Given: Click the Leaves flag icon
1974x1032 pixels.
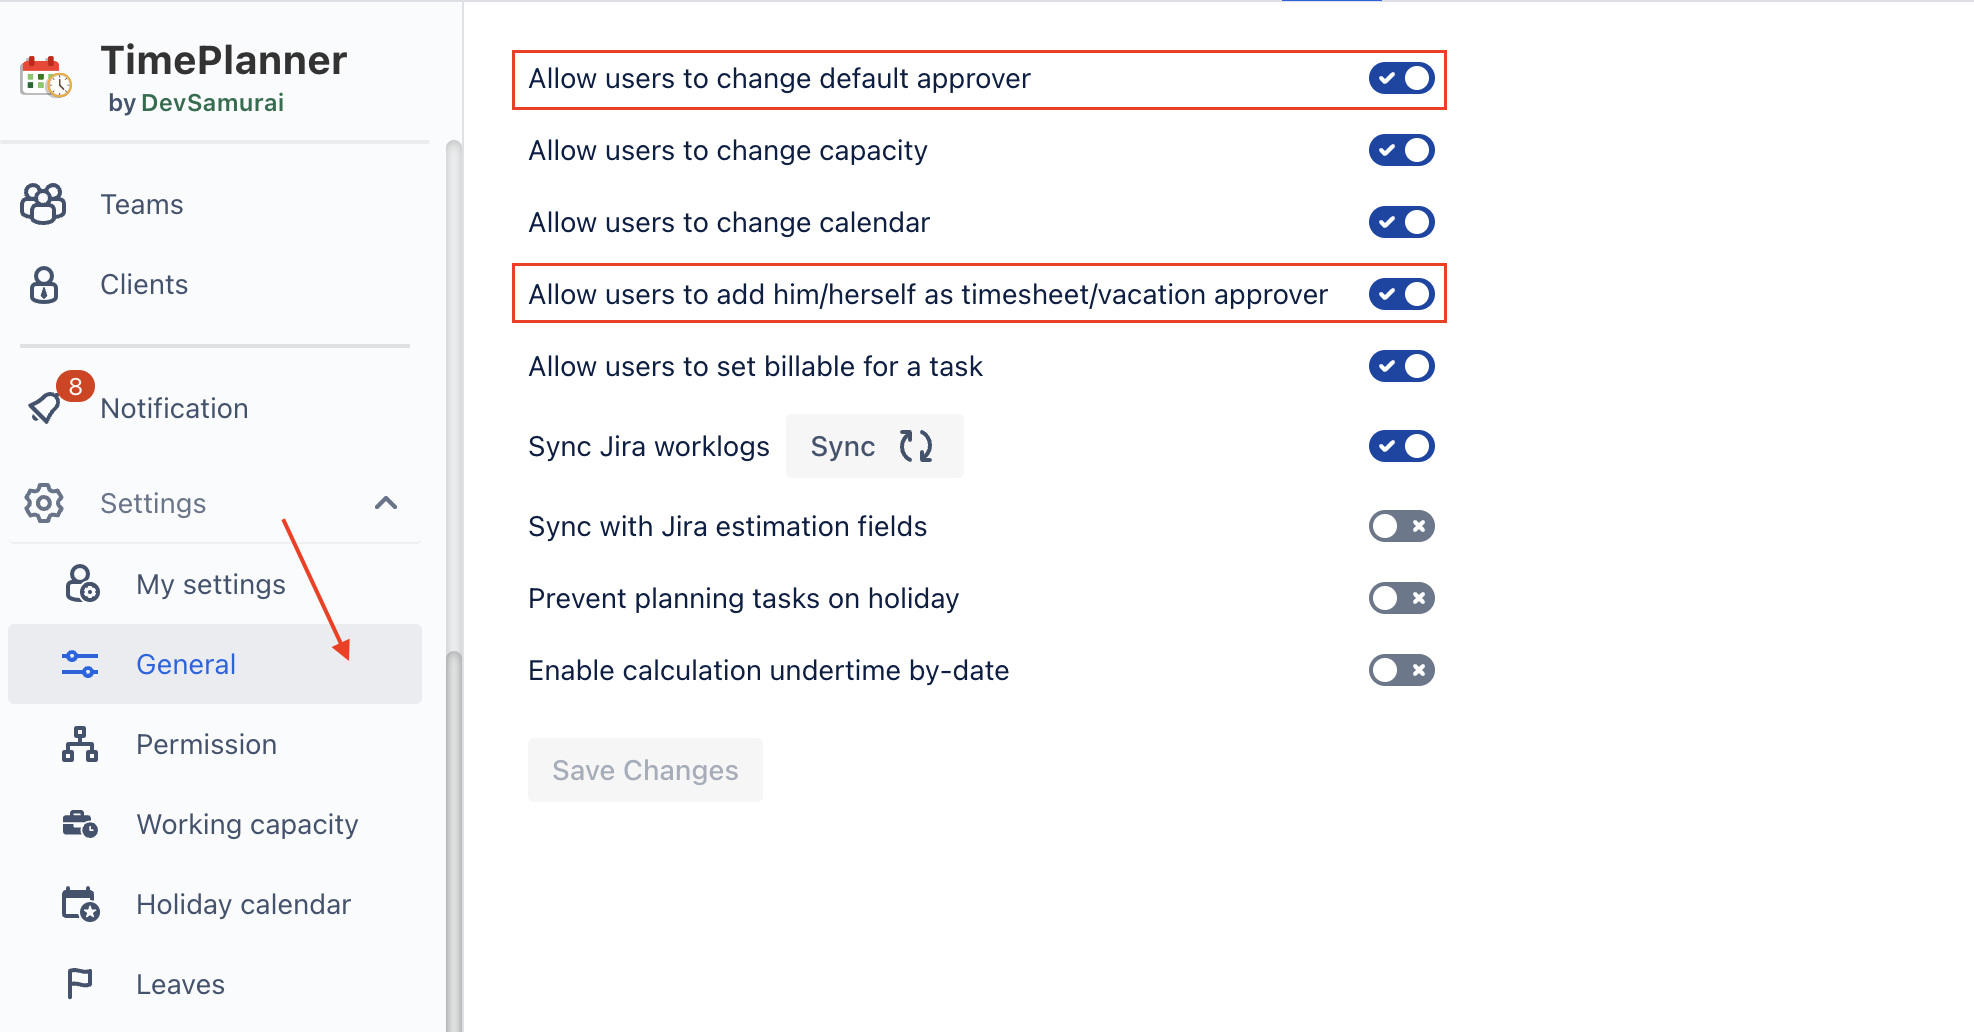Looking at the screenshot, I should 80,984.
